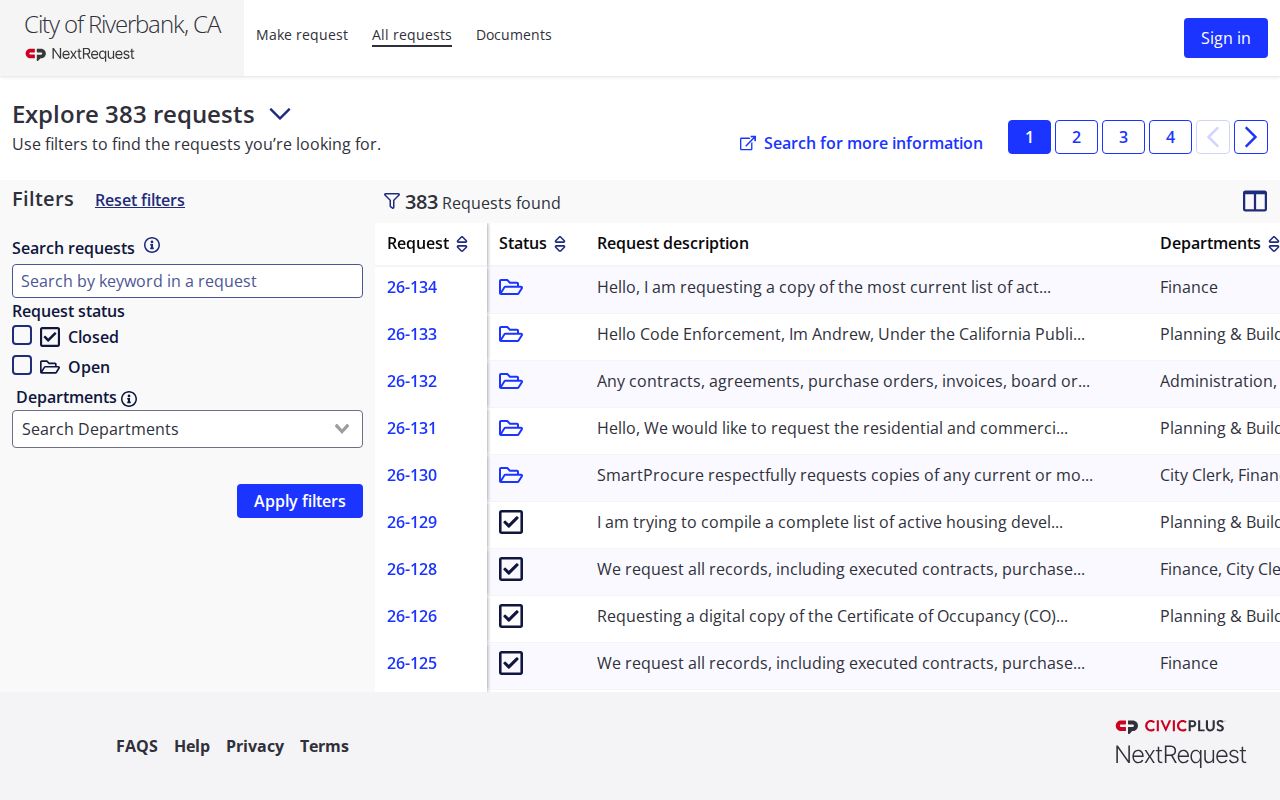Click the Reset filters link
The image size is (1280, 800).
pos(140,200)
